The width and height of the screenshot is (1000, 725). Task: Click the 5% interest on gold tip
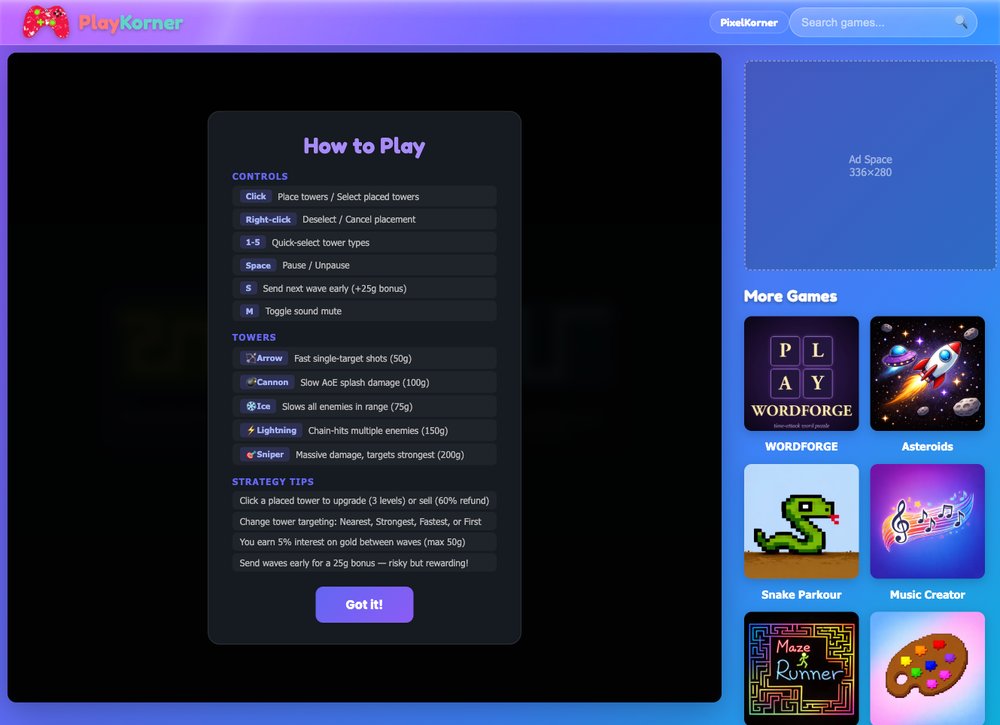tap(364, 542)
